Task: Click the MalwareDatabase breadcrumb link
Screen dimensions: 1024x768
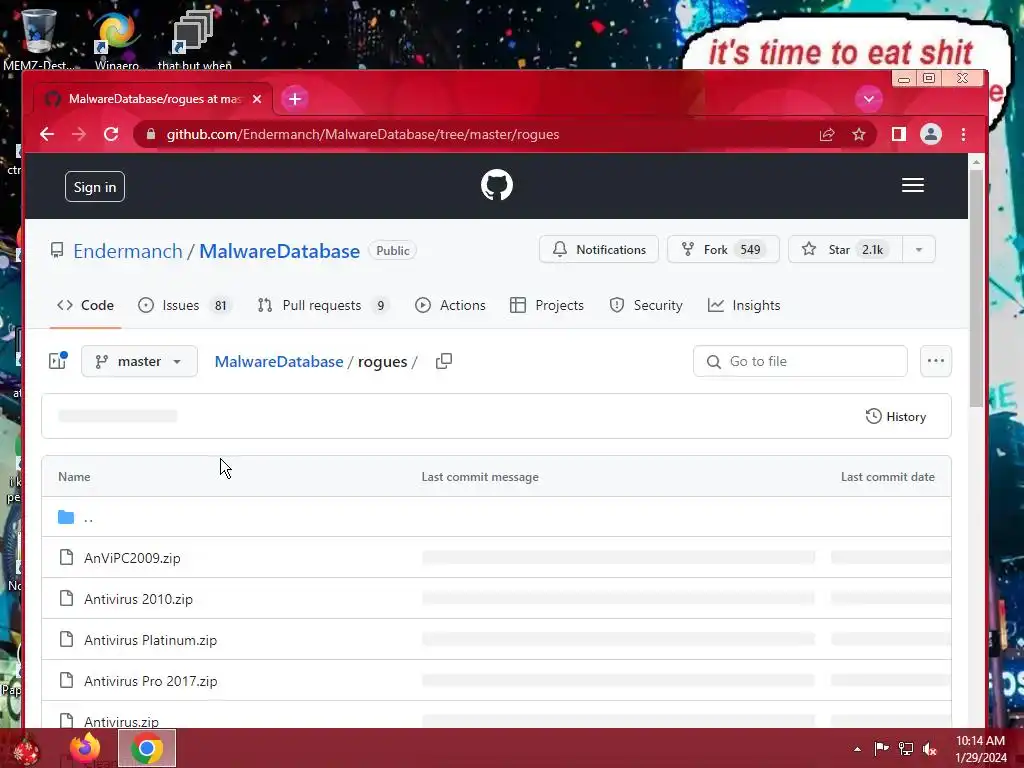Action: (279, 361)
